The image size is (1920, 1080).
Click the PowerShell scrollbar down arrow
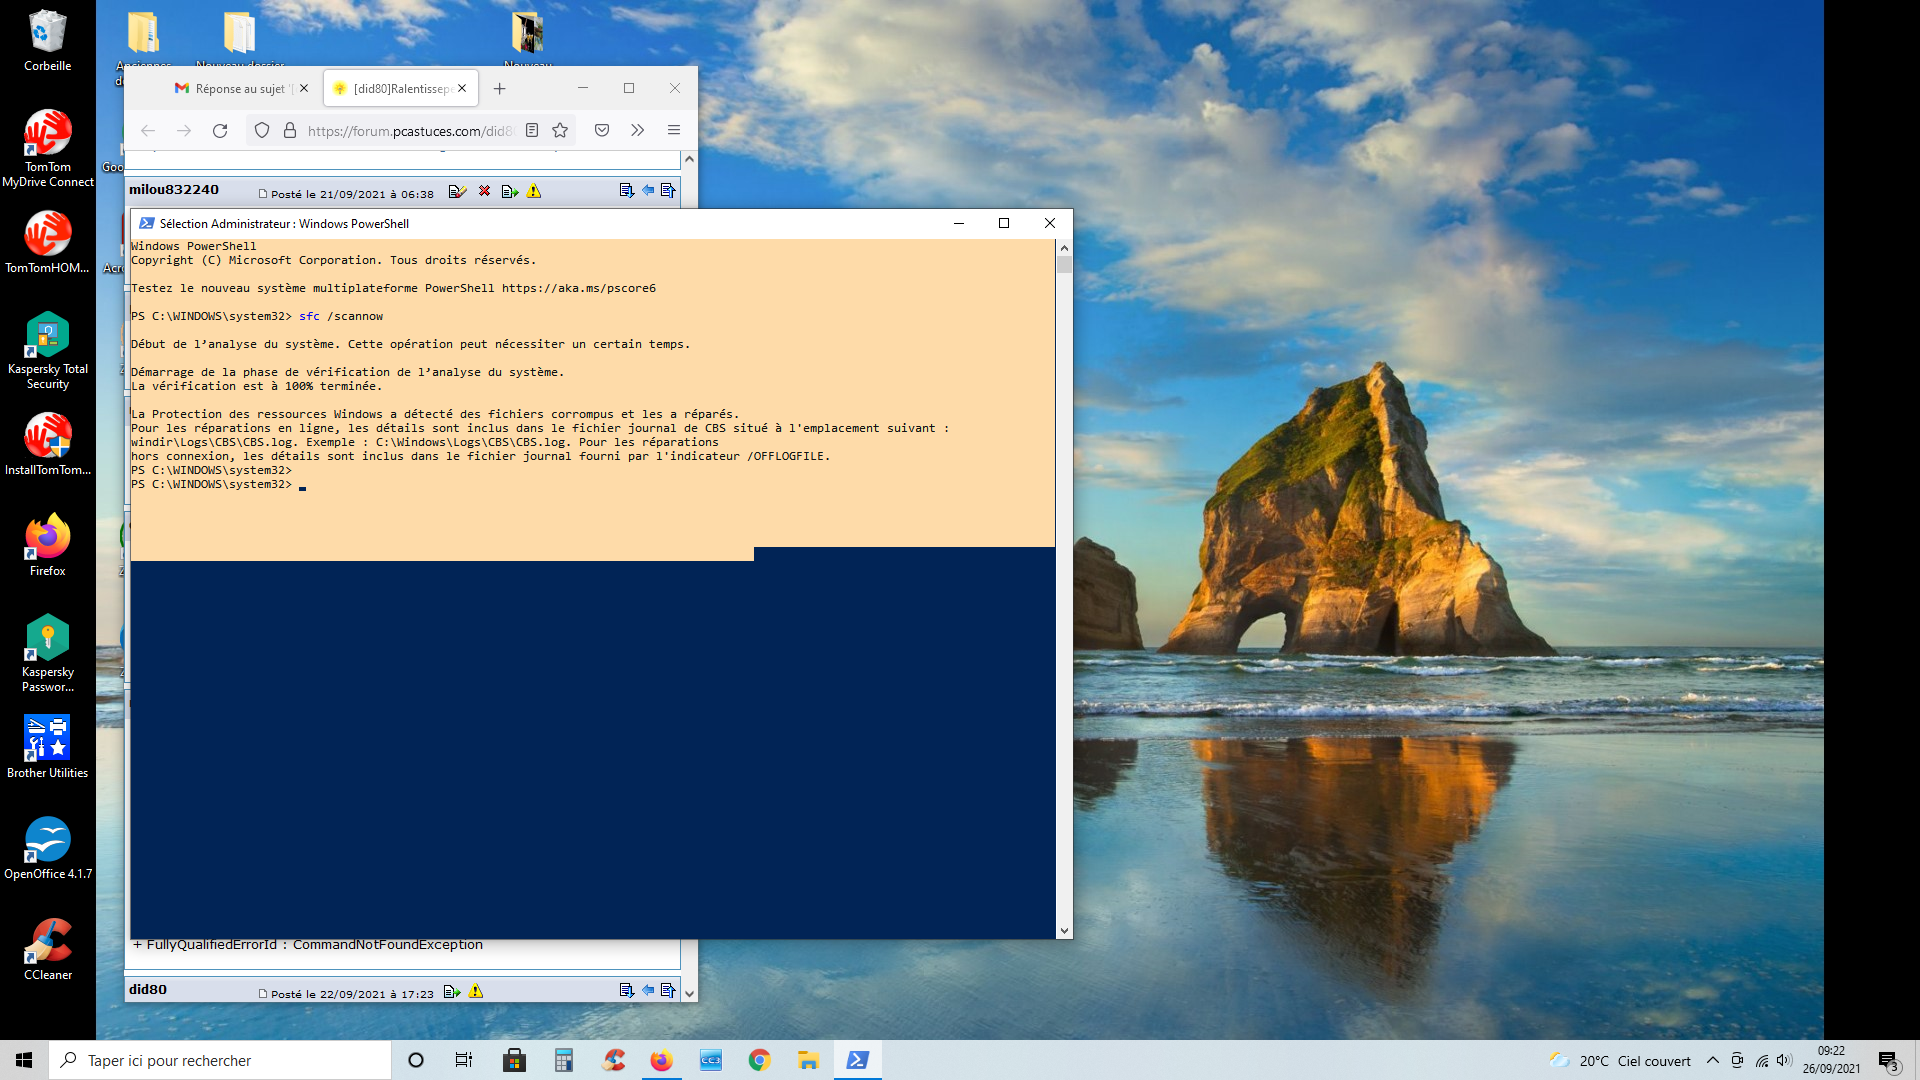click(x=1064, y=931)
